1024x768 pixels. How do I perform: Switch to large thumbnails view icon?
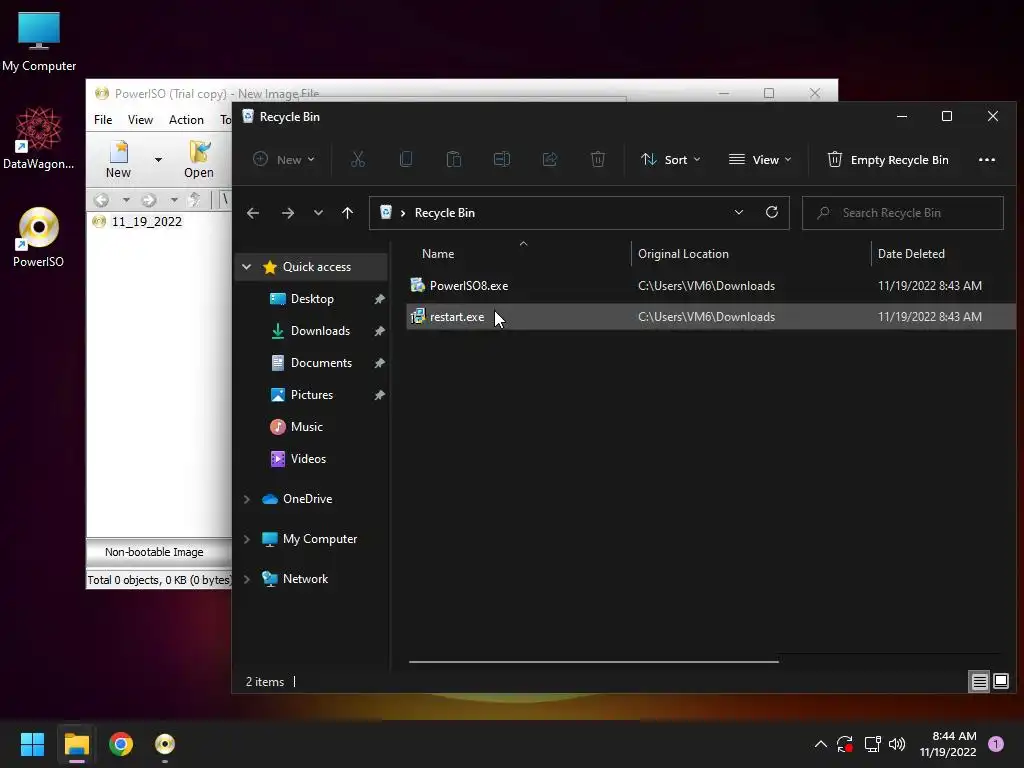coord(1000,682)
